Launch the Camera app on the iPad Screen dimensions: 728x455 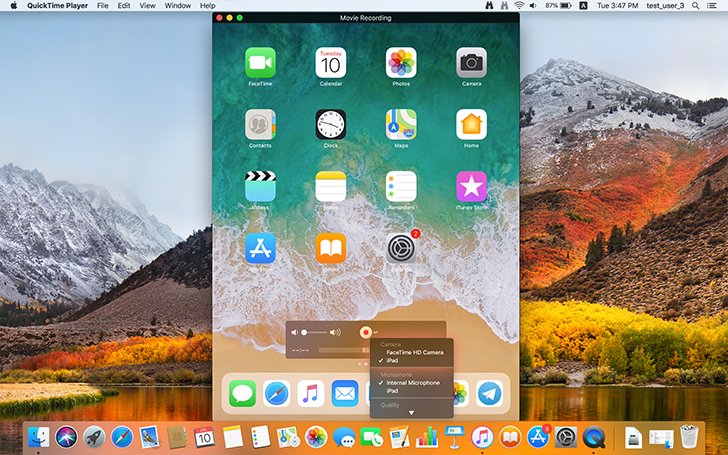click(x=471, y=63)
